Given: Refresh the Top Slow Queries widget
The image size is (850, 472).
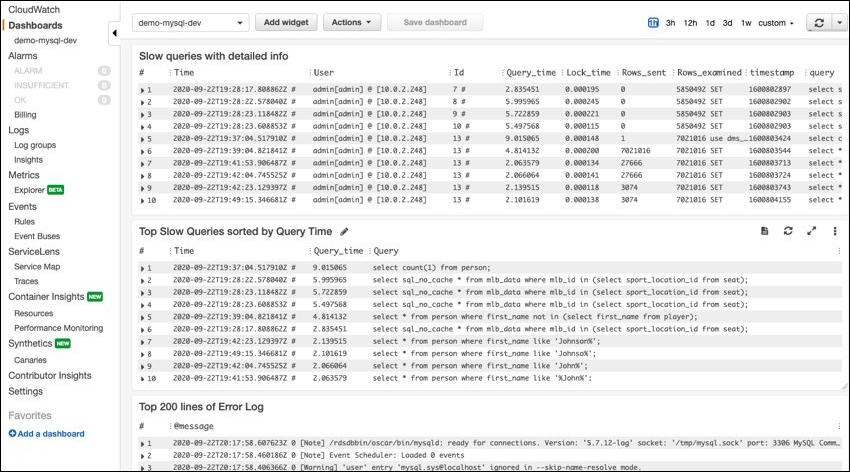Looking at the screenshot, I should pyautogui.click(x=788, y=231).
